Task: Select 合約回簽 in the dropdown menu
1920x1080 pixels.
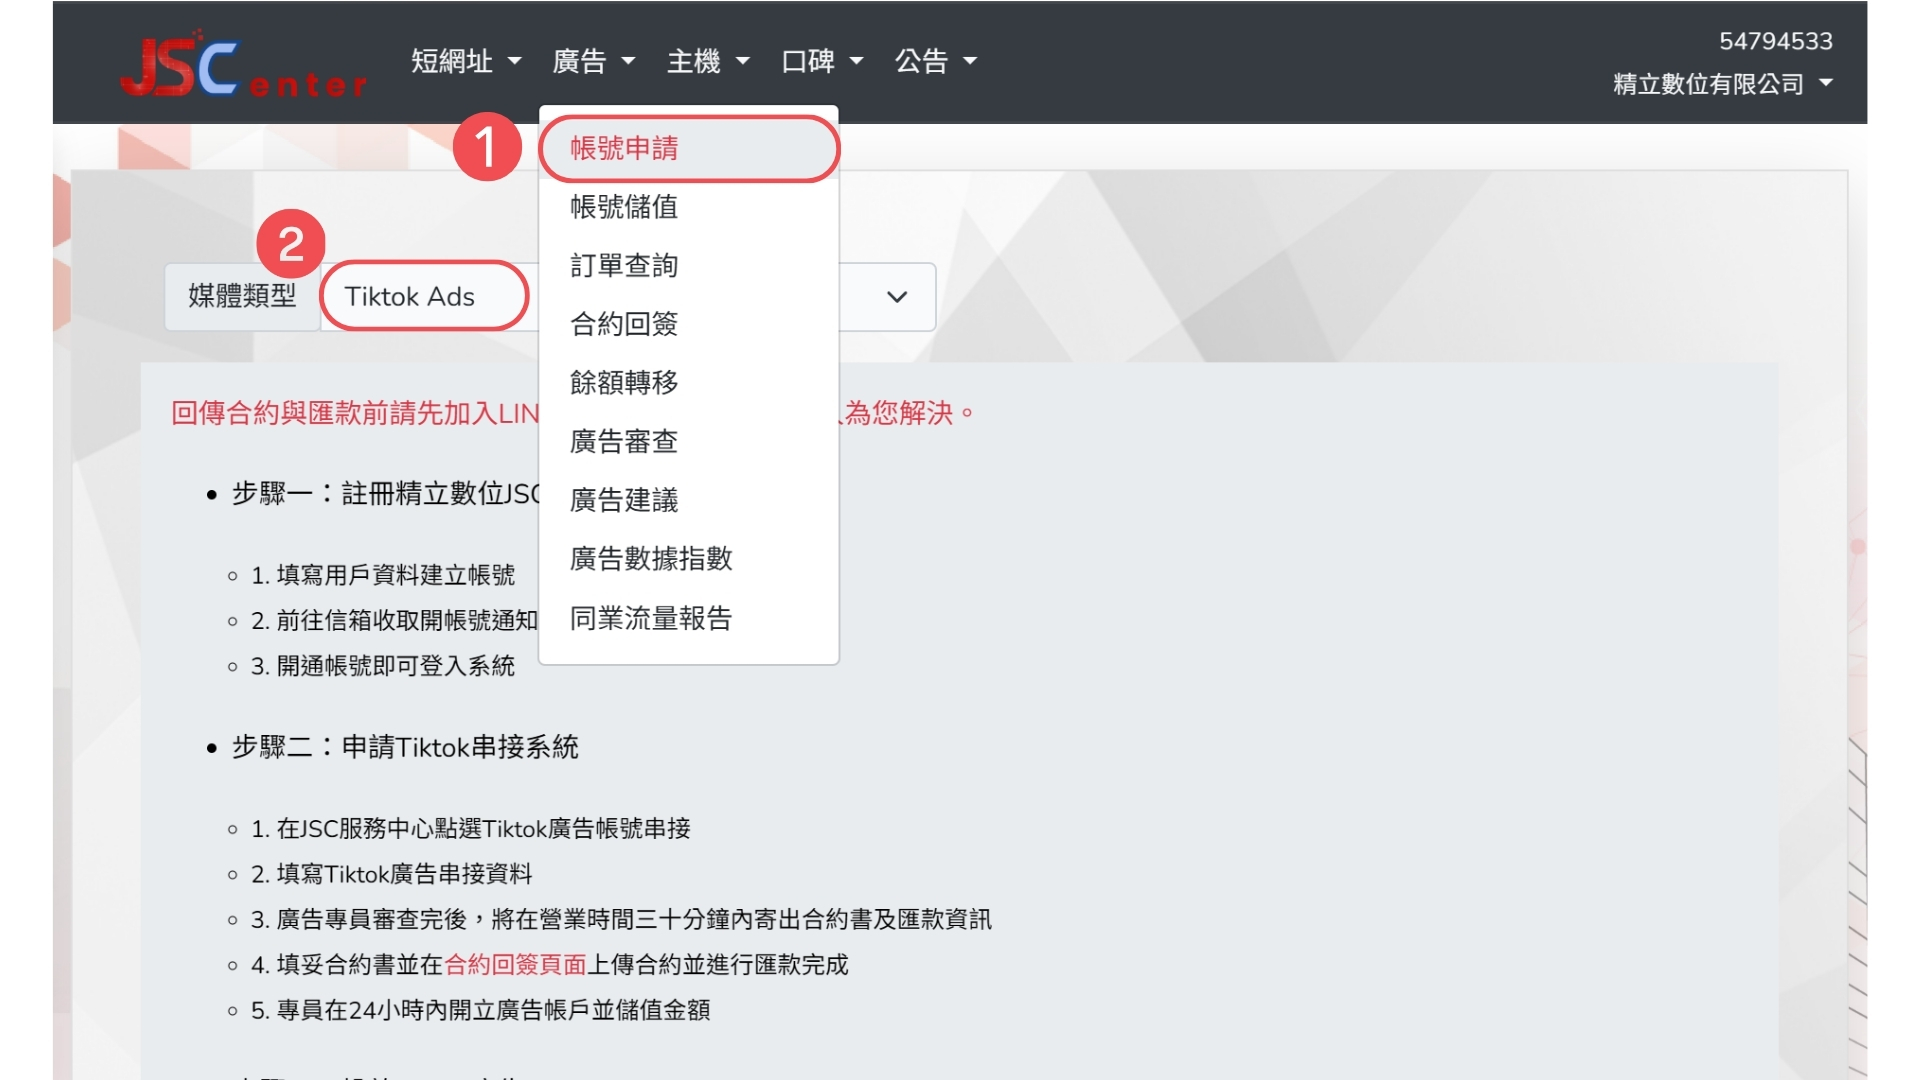Action: coord(624,324)
